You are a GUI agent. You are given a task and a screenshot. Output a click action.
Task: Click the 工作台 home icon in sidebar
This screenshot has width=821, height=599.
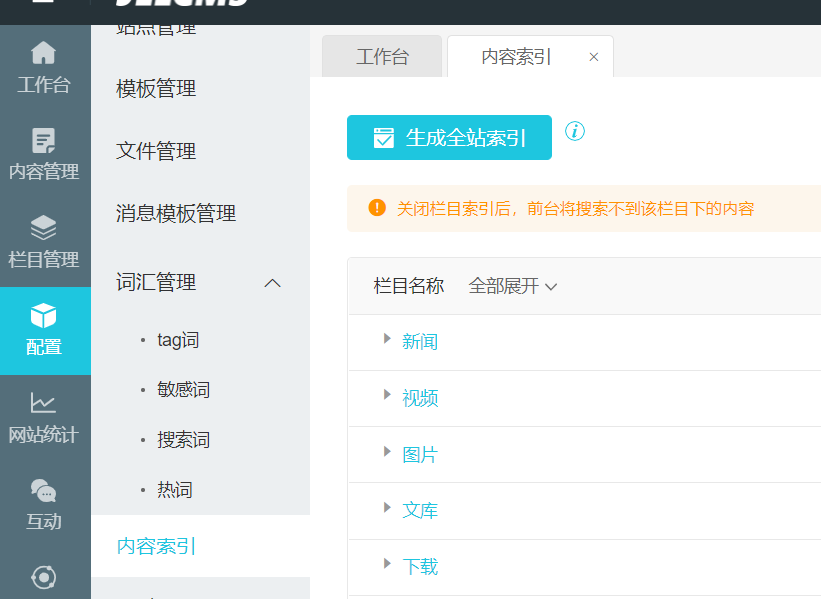pos(44,54)
